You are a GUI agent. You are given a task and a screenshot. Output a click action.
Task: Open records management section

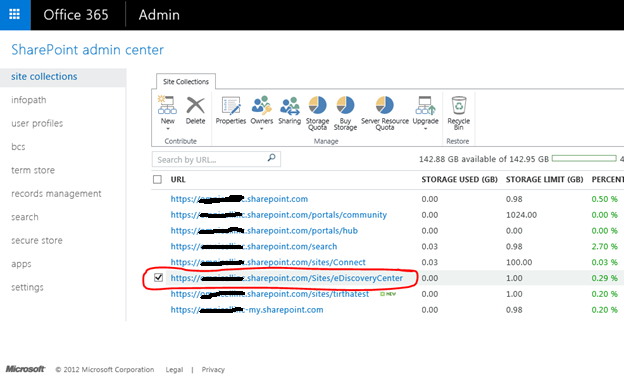click(x=56, y=193)
